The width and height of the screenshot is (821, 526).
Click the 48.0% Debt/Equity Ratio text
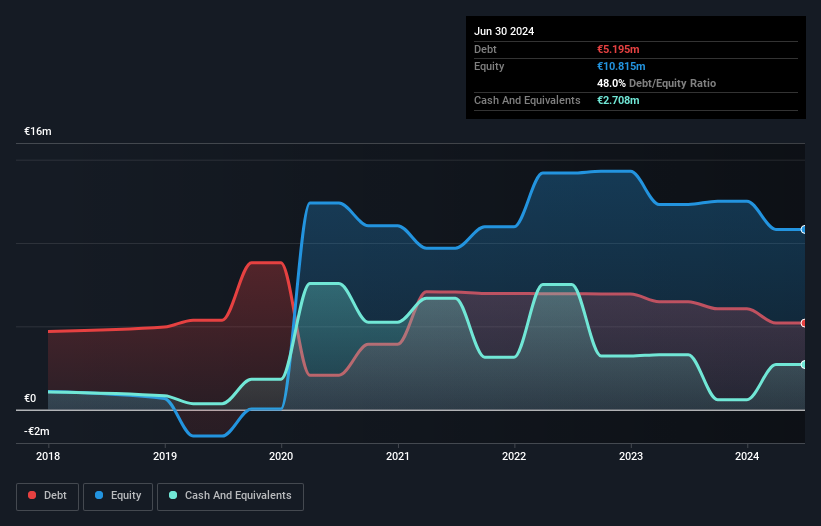[x=657, y=83]
